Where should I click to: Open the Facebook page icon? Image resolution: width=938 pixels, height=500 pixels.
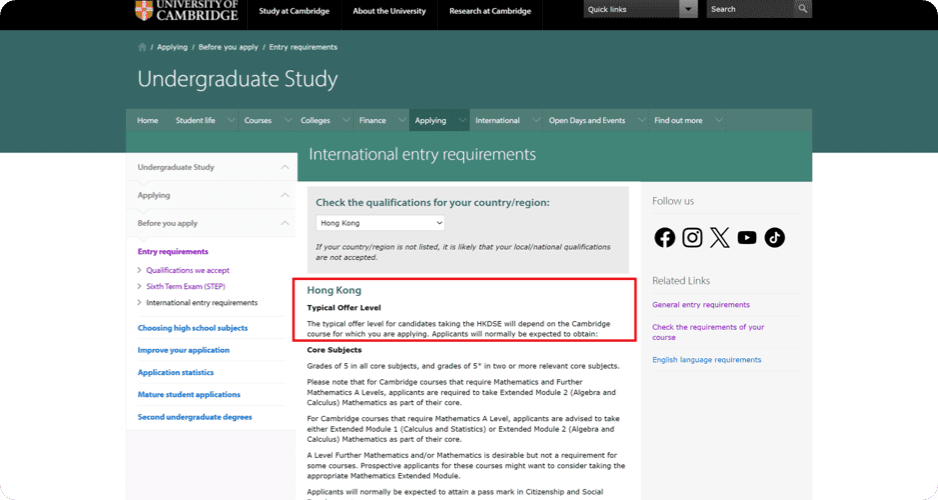[664, 237]
